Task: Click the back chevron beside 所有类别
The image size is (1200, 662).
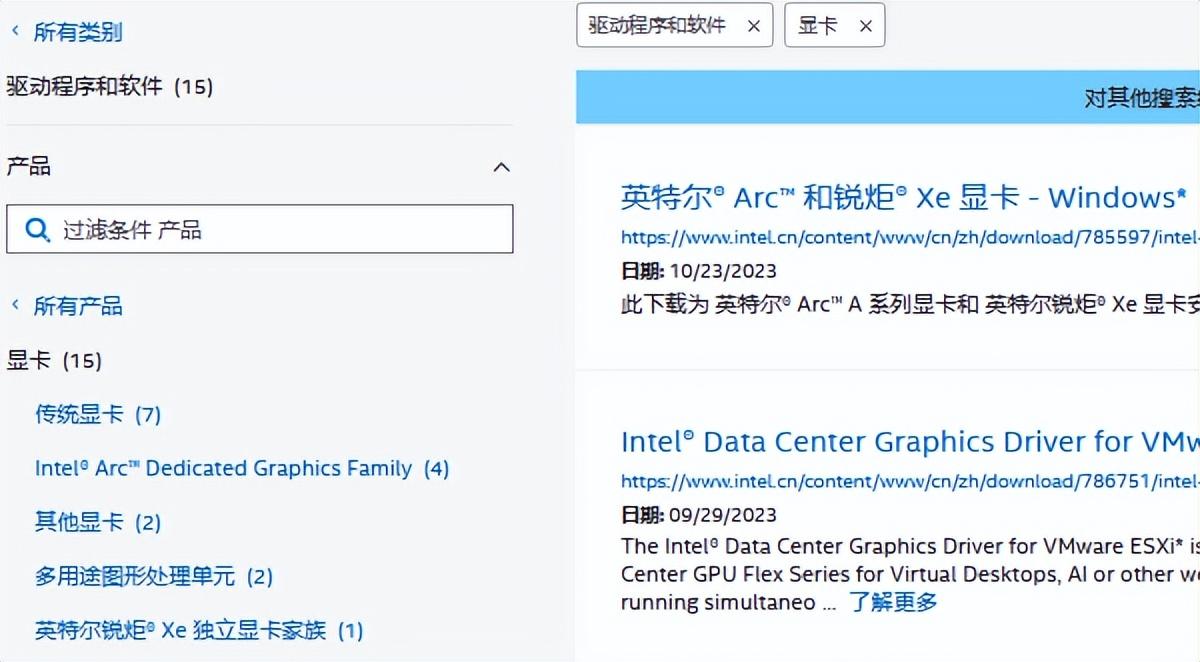Action: [x=15, y=31]
